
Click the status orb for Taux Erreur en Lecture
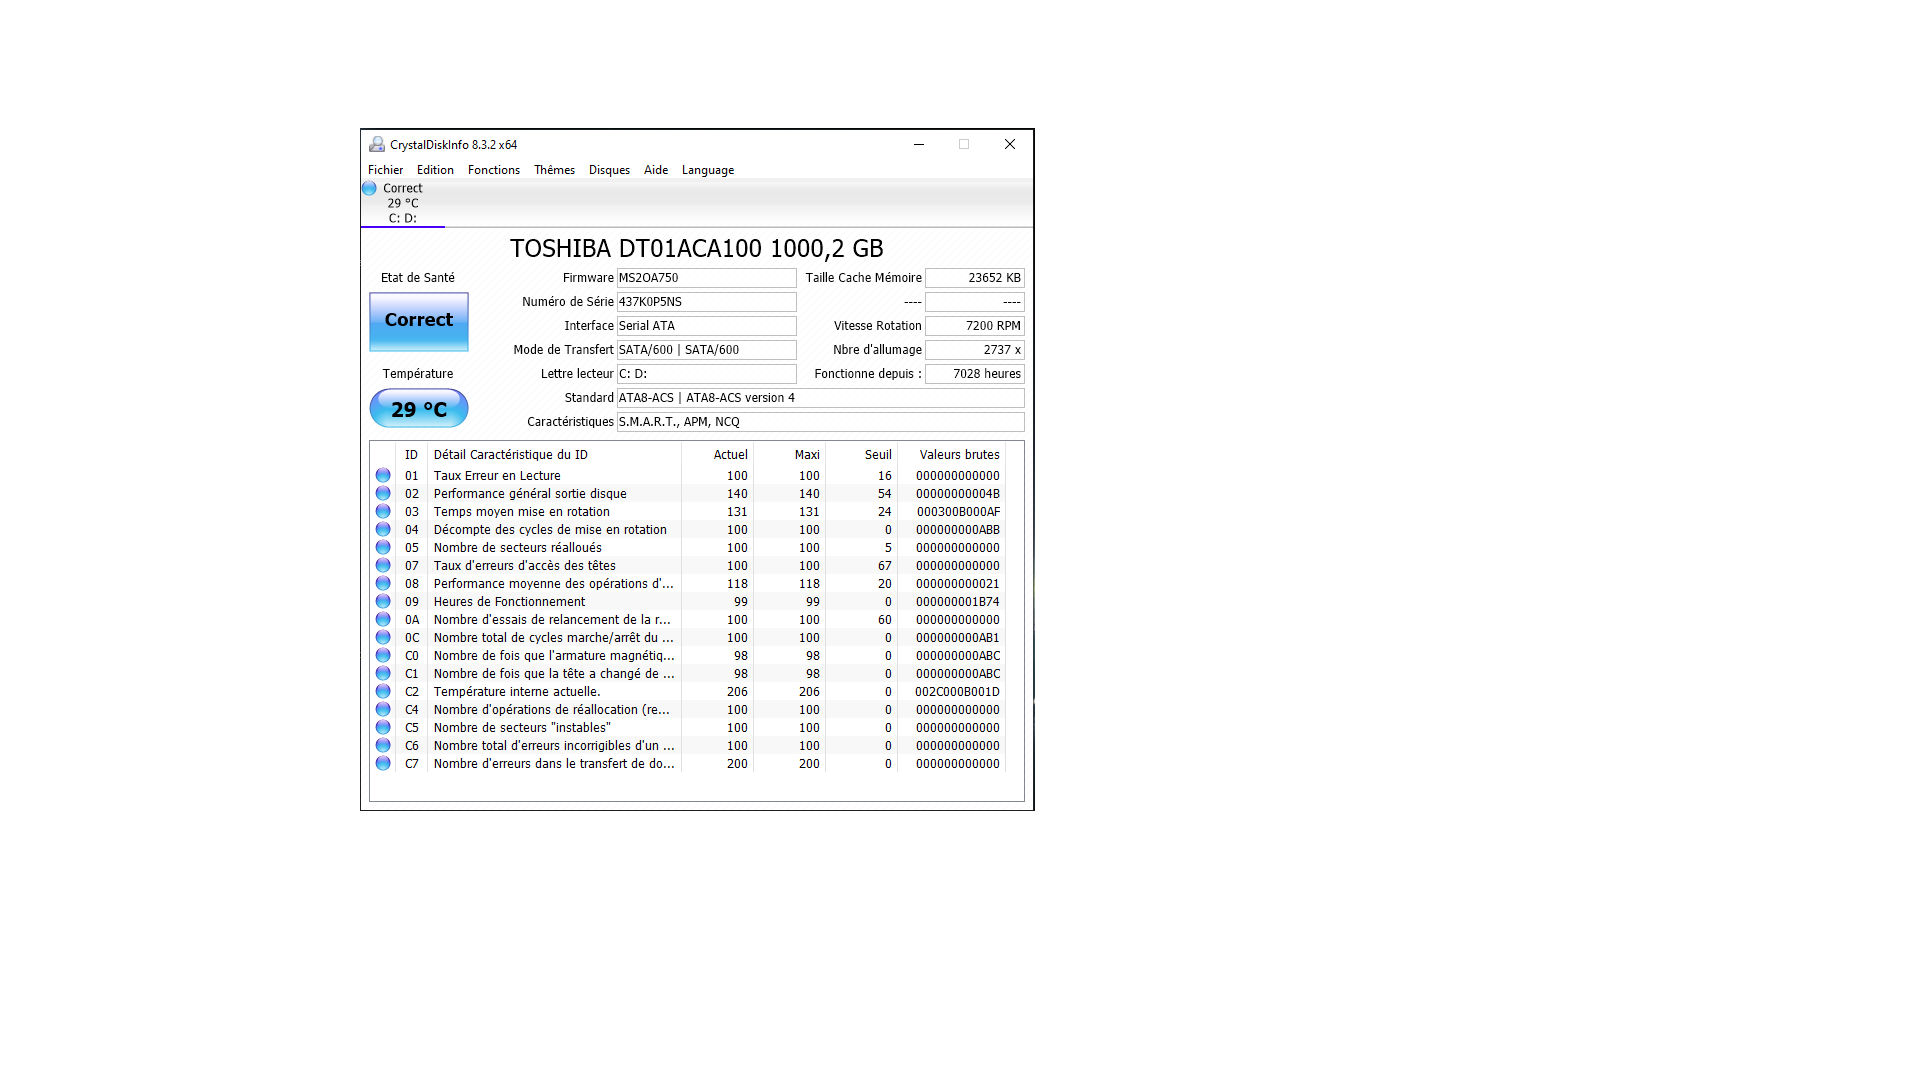point(383,476)
